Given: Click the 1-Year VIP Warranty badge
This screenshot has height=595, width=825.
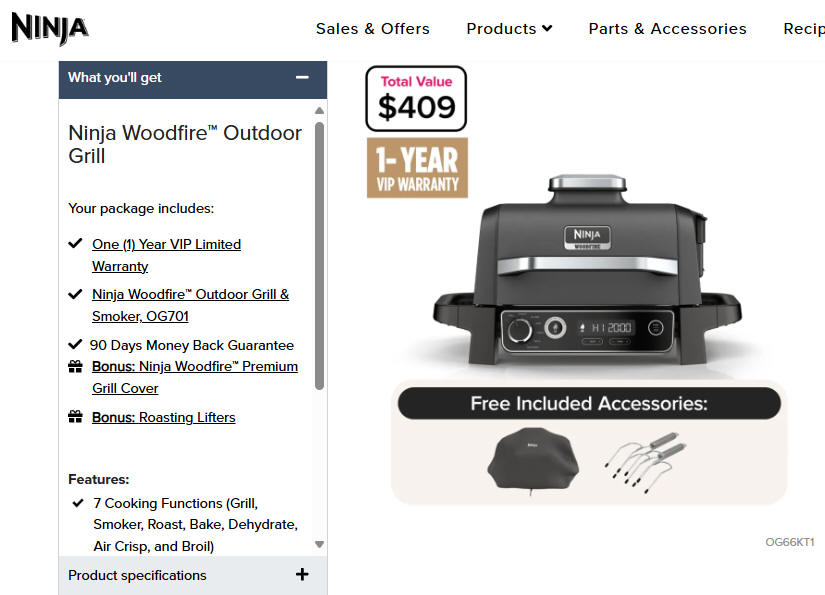Looking at the screenshot, I should [x=417, y=168].
